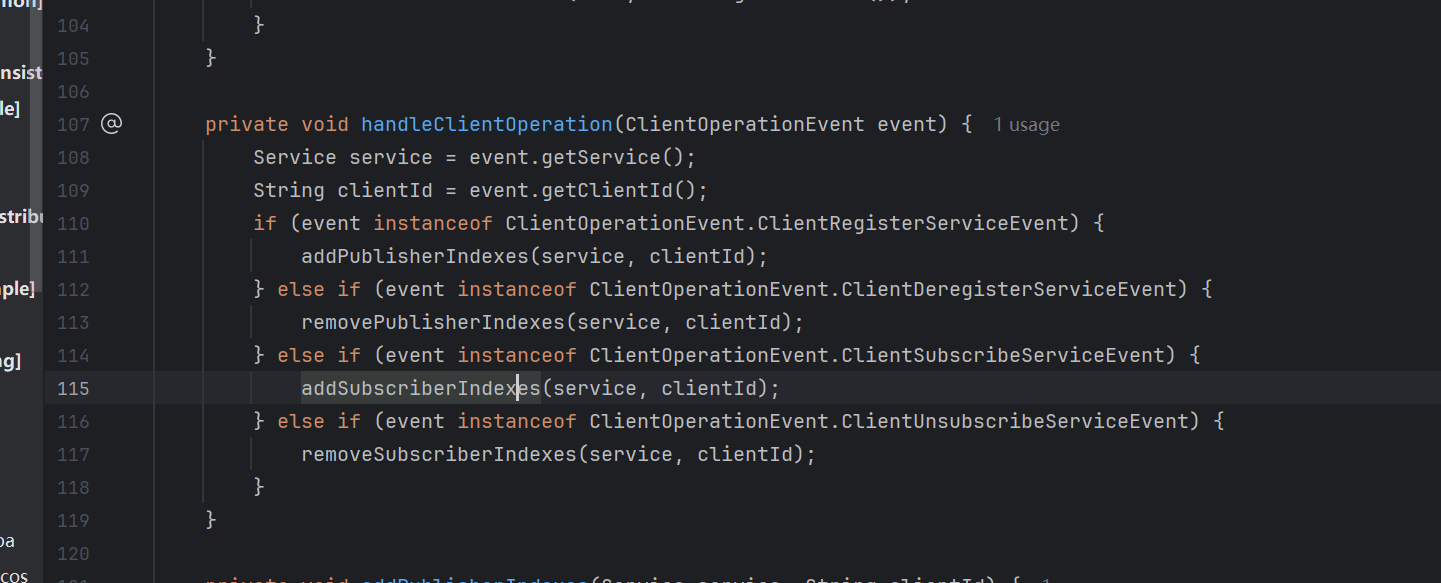Click line number 110 in the gutter
Image resolution: width=1441 pixels, height=583 pixels.
coord(73,223)
